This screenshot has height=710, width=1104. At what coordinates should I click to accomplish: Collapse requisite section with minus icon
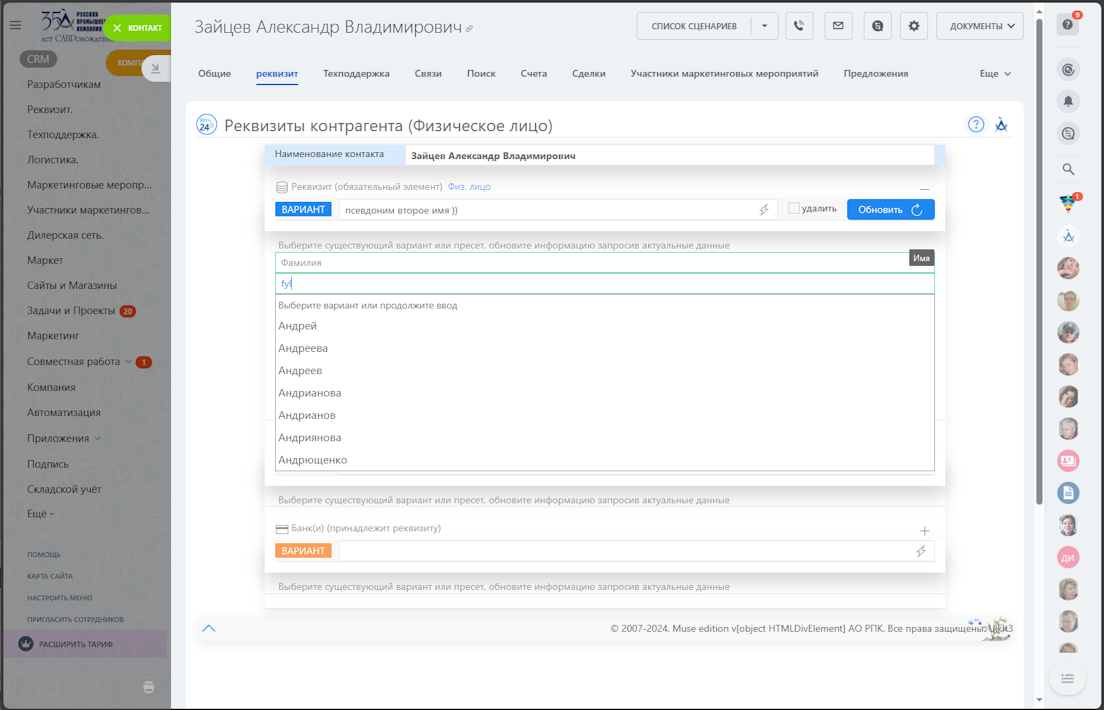(924, 188)
